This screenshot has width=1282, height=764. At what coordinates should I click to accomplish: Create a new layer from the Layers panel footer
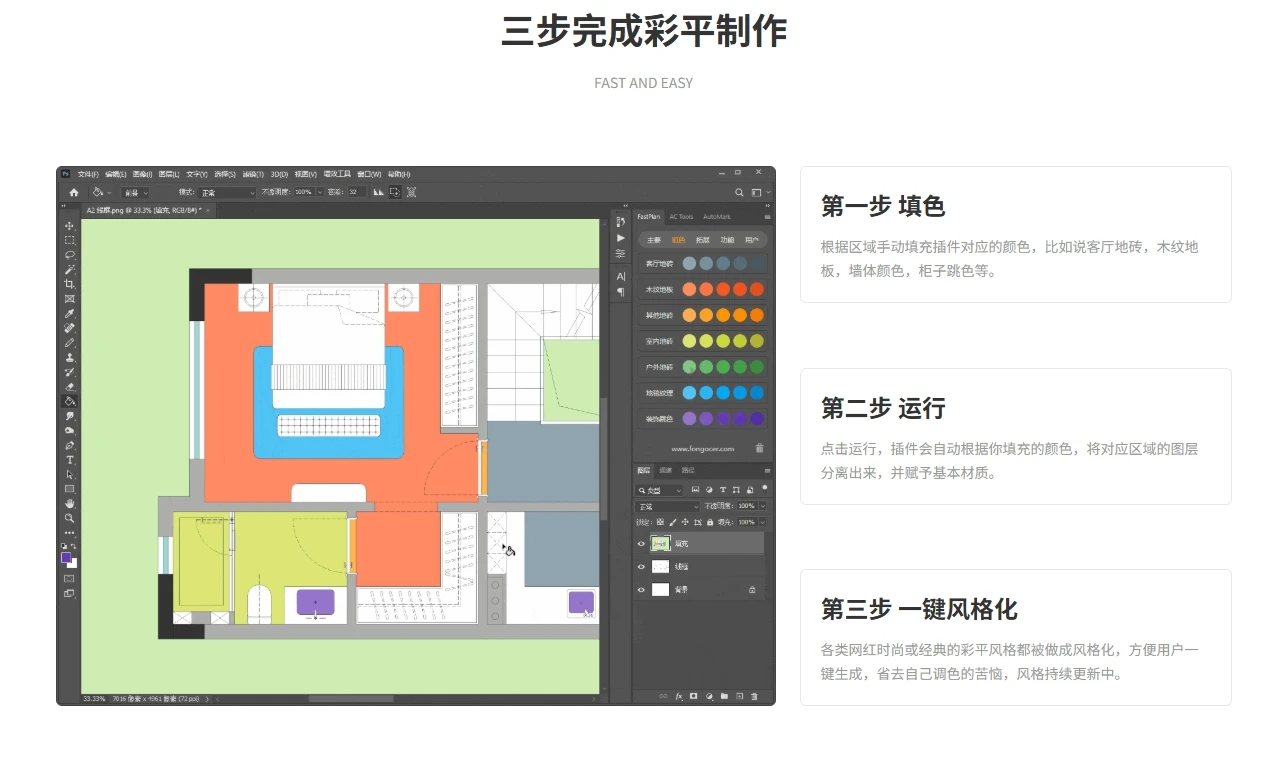tap(739, 696)
